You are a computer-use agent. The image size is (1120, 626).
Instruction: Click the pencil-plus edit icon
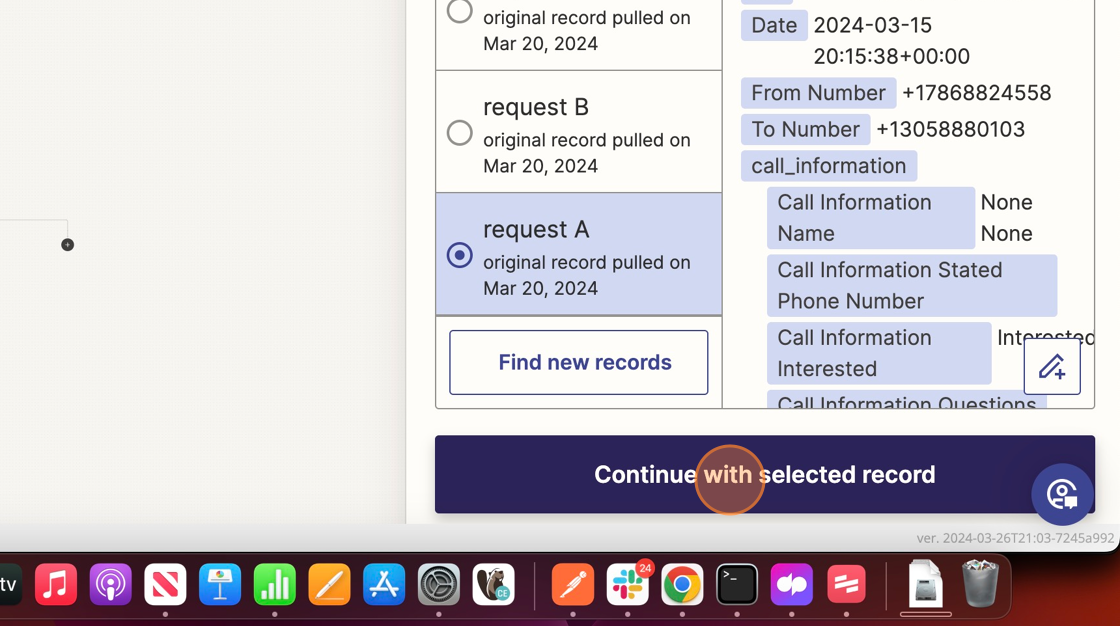coord(1051,366)
